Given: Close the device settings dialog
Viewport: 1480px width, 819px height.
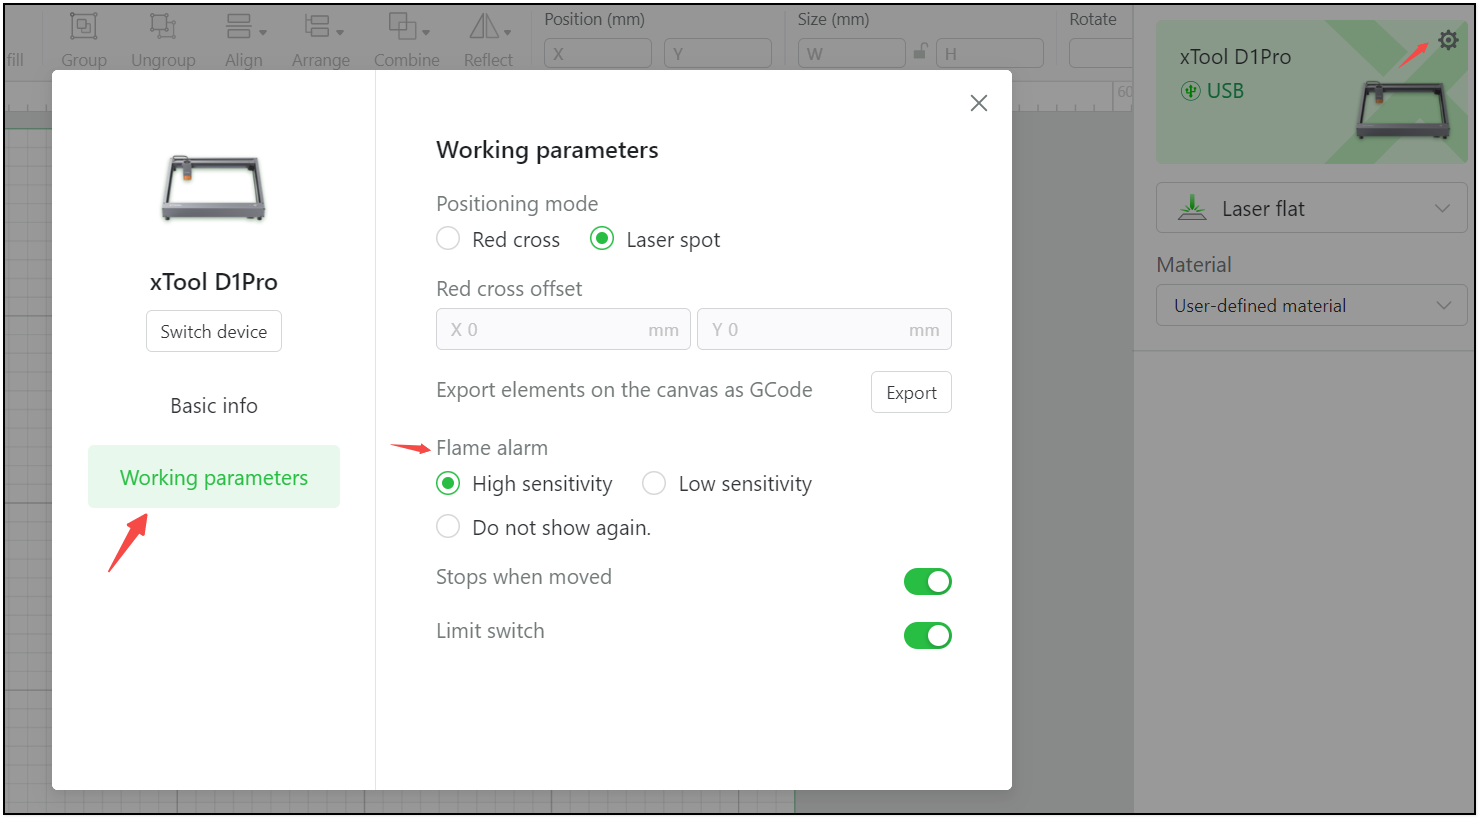Looking at the screenshot, I should click(x=979, y=103).
